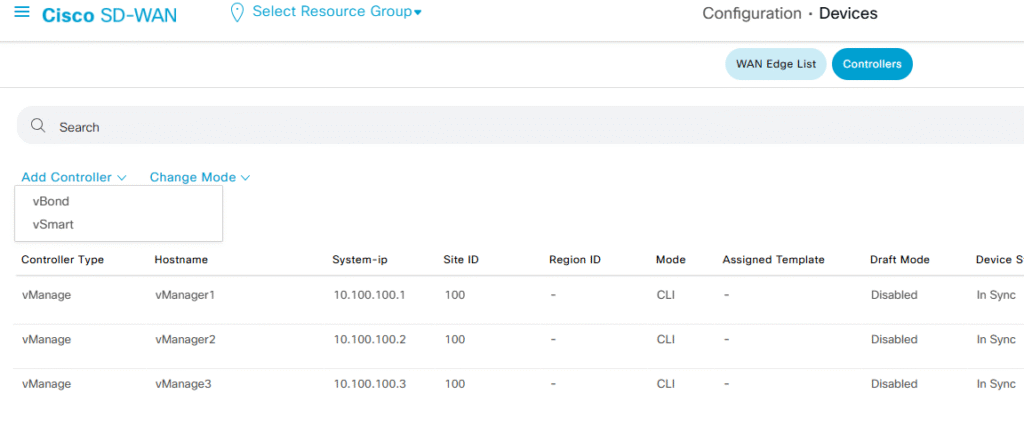Choose vBond from Add Controller menu
The height and width of the screenshot is (434, 1024).
click(x=51, y=201)
